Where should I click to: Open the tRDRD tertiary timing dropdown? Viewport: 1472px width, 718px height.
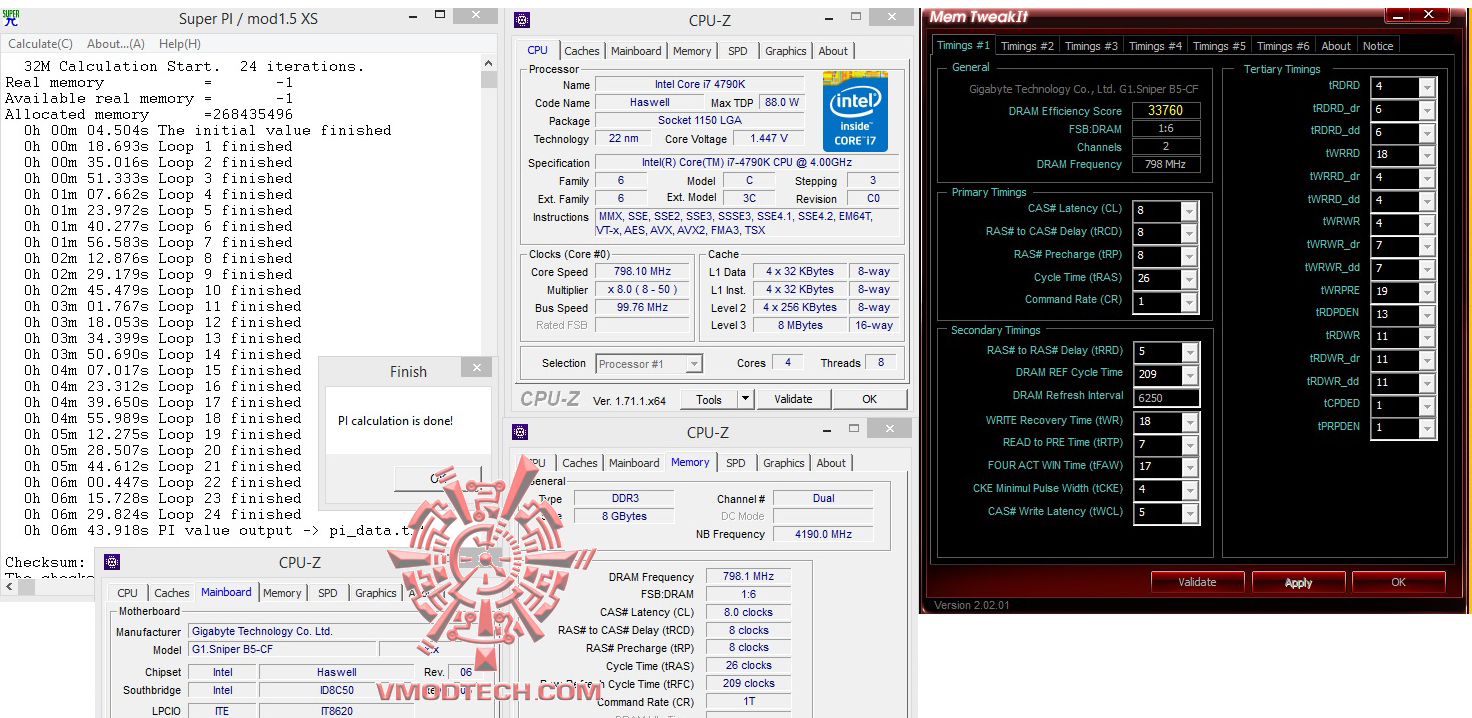pyautogui.click(x=1427, y=88)
